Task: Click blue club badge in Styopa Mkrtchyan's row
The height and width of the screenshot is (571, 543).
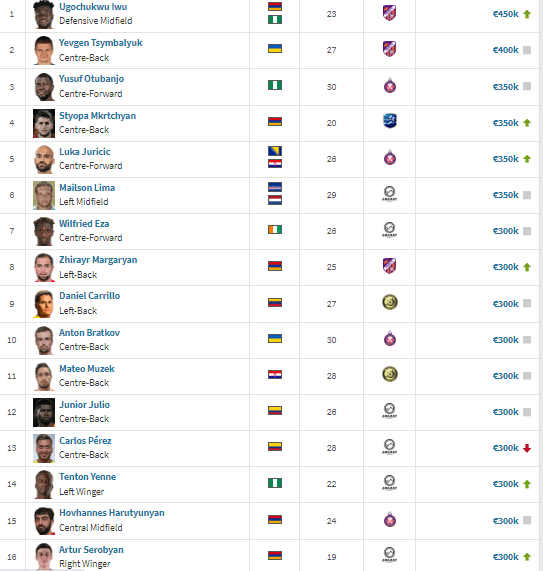Action: click(390, 121)
